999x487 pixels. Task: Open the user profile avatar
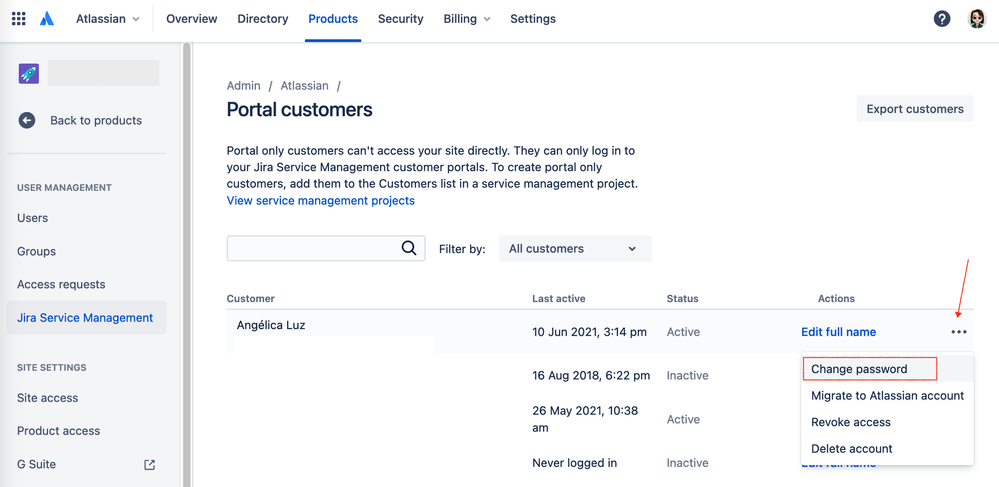[x=977, y=19]
